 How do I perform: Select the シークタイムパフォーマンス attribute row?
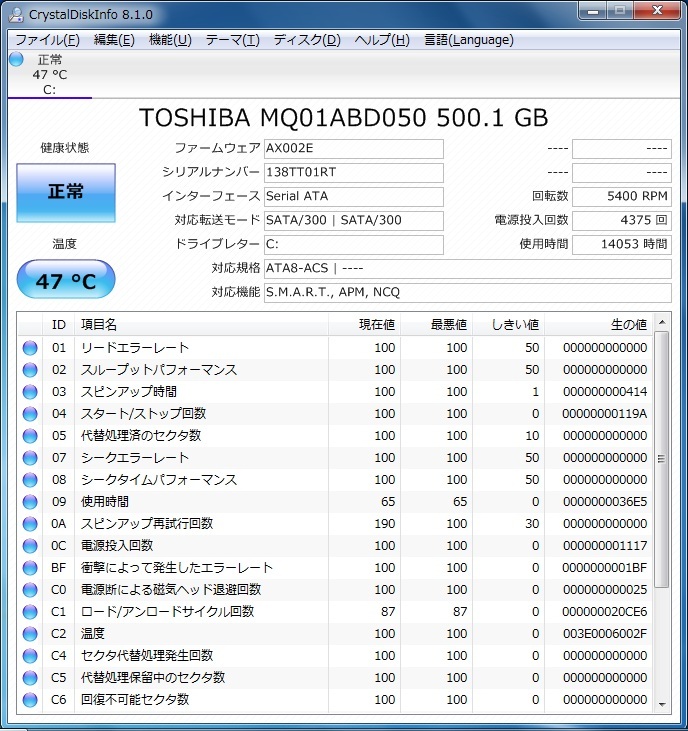coord(335,480)
